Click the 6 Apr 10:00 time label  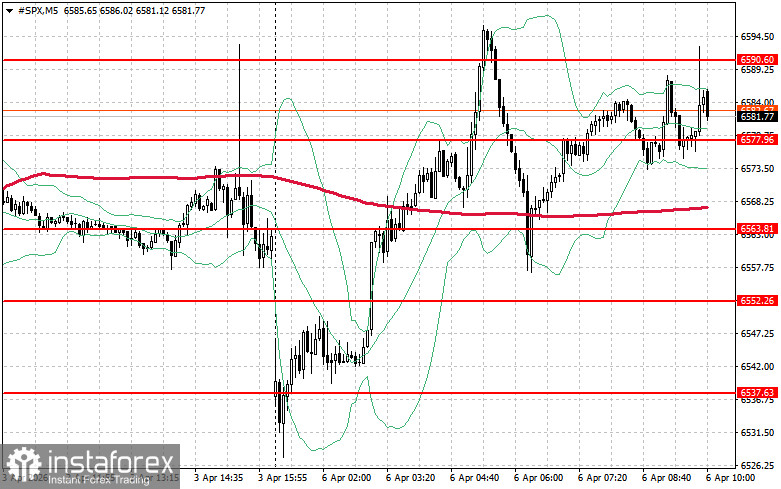click(730, 478)
